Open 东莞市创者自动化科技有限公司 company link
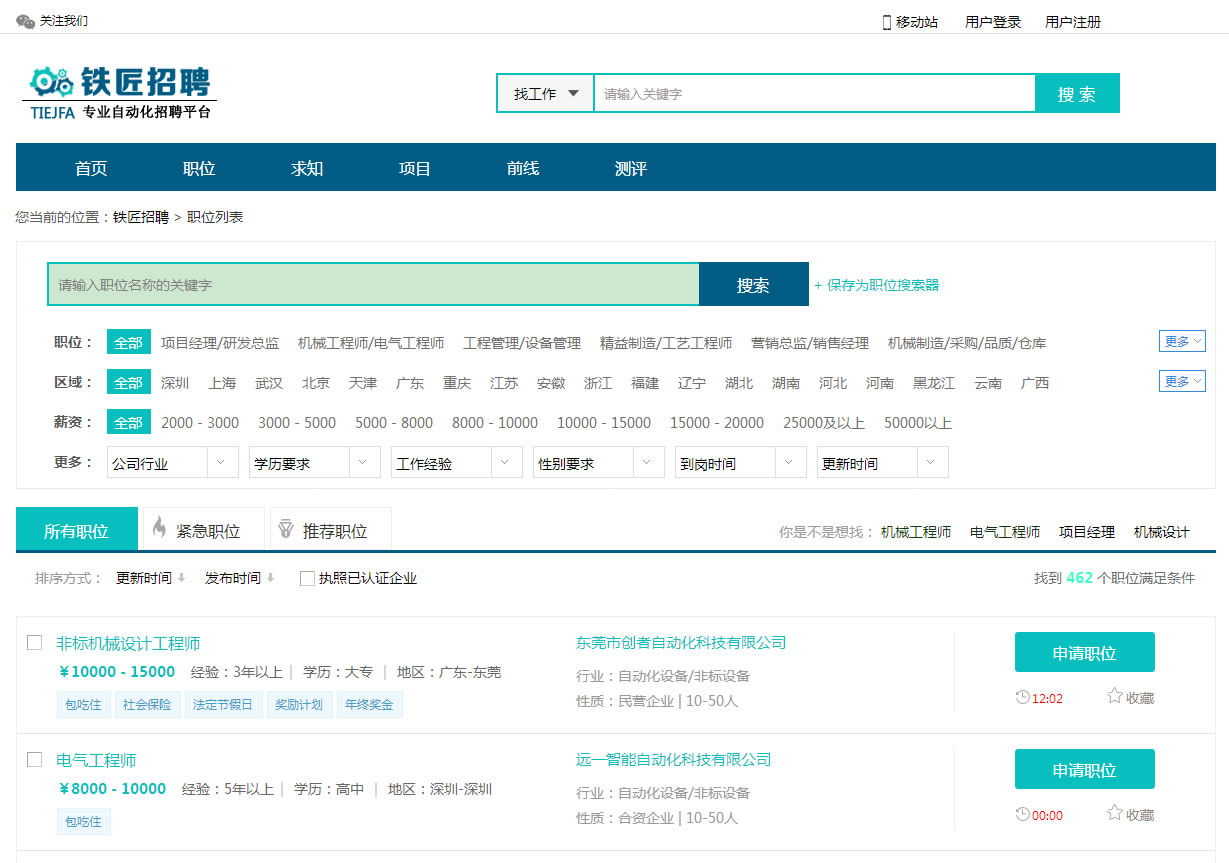The width and height of the screenshot is (1229, 863). pyautogui.click(x=681, y=642)
